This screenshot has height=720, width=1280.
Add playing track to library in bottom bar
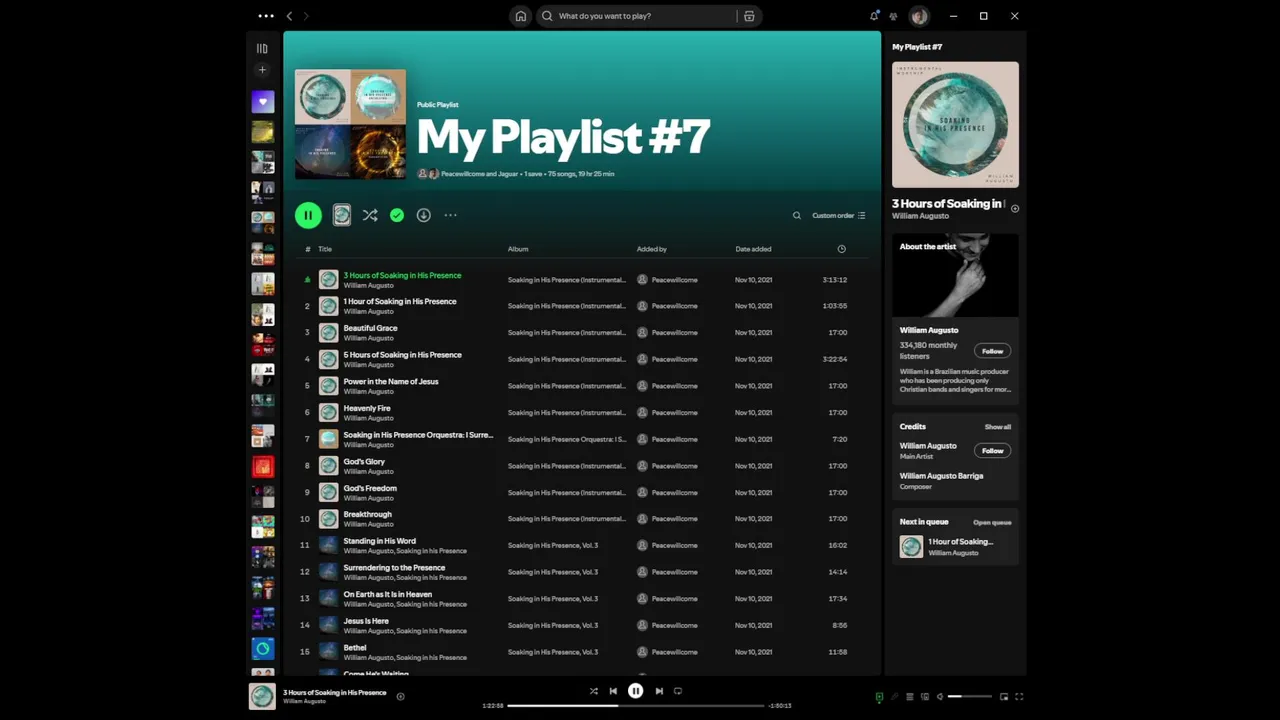(x=400, y=697)
